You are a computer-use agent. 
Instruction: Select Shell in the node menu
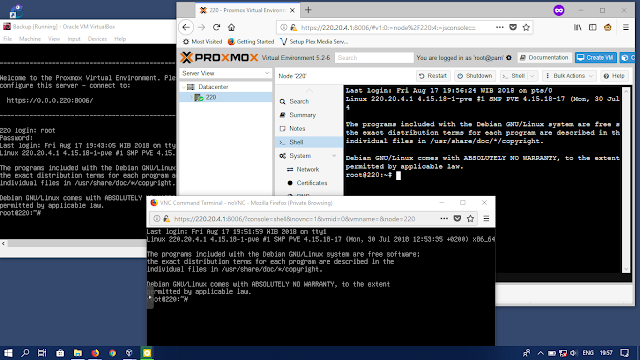pos(309,142)
